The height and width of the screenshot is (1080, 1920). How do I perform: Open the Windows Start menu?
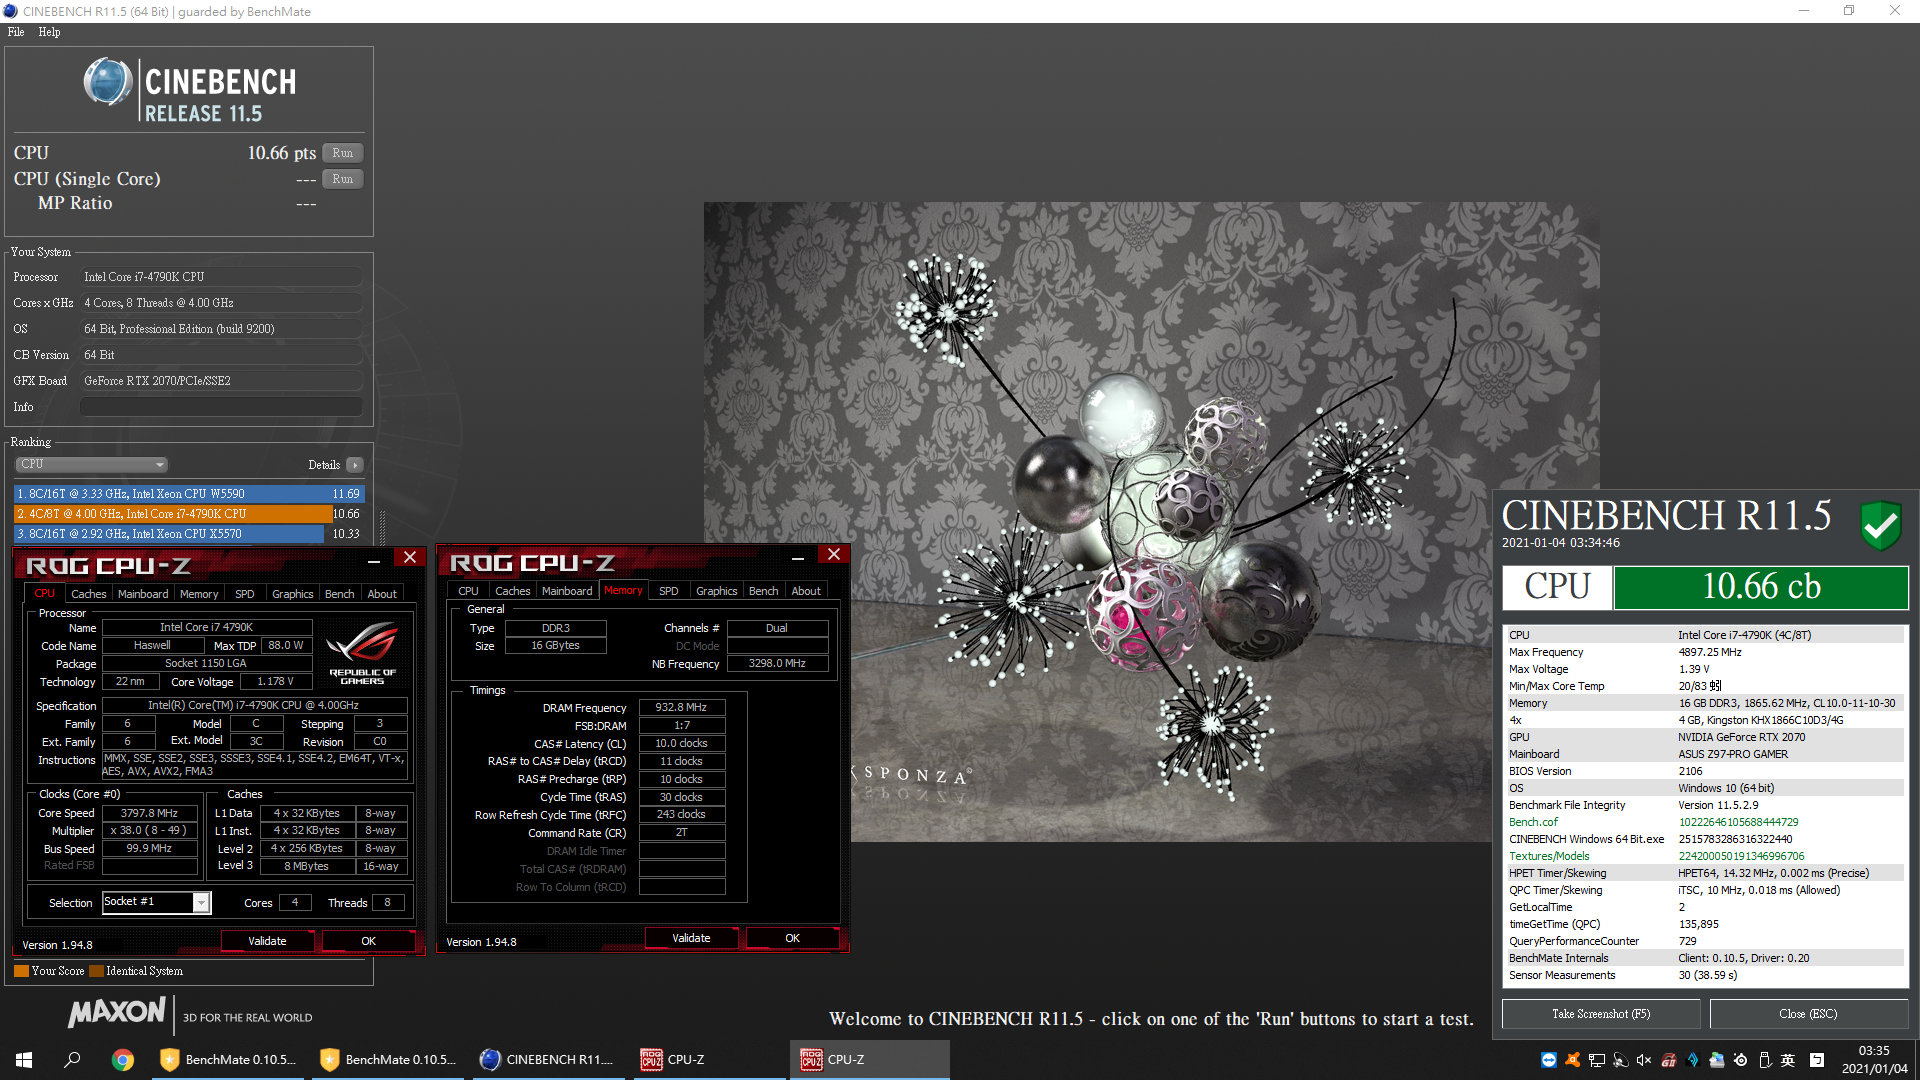[24, 1060]
